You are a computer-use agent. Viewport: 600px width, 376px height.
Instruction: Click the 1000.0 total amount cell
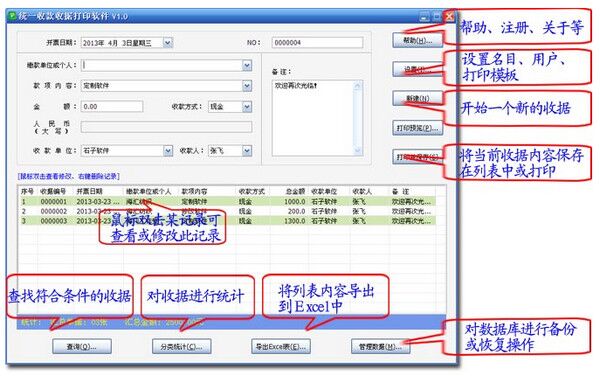(x=294, y=201)
